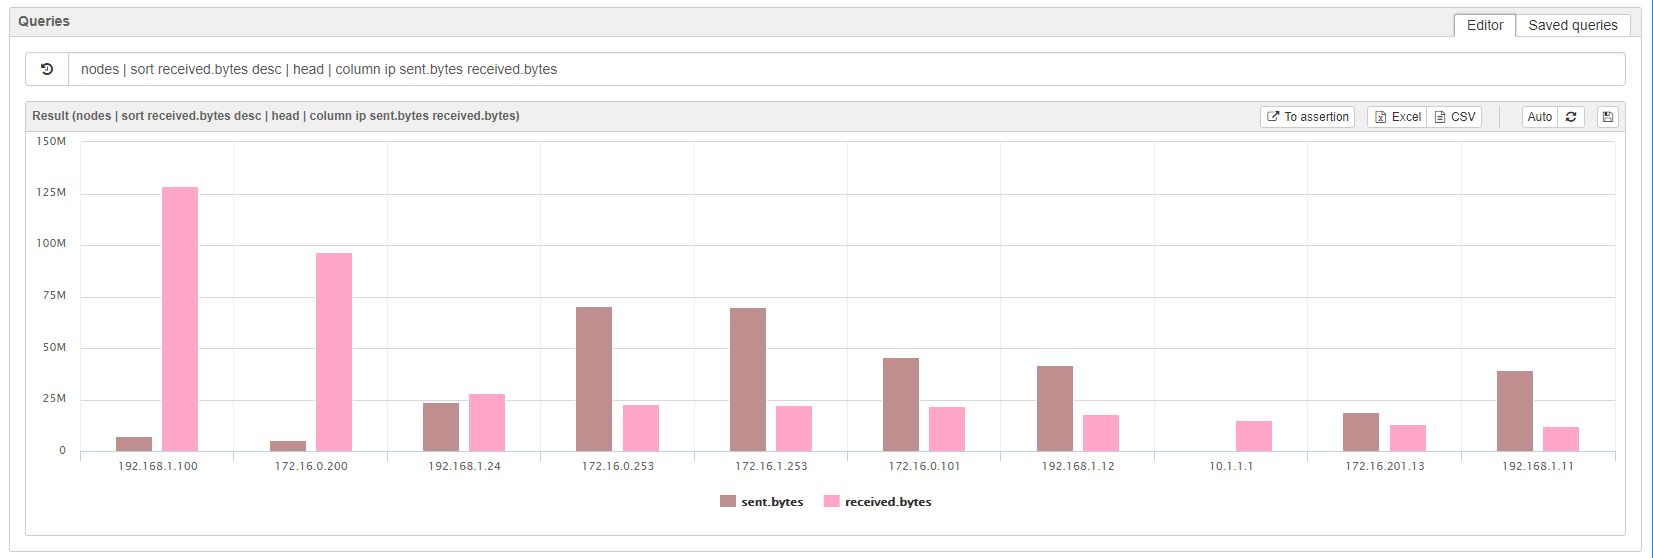Click received.bytes bar for 172.16.201.13
The width and height of the screenshot is (1653, 558).
coord(1408,438)
